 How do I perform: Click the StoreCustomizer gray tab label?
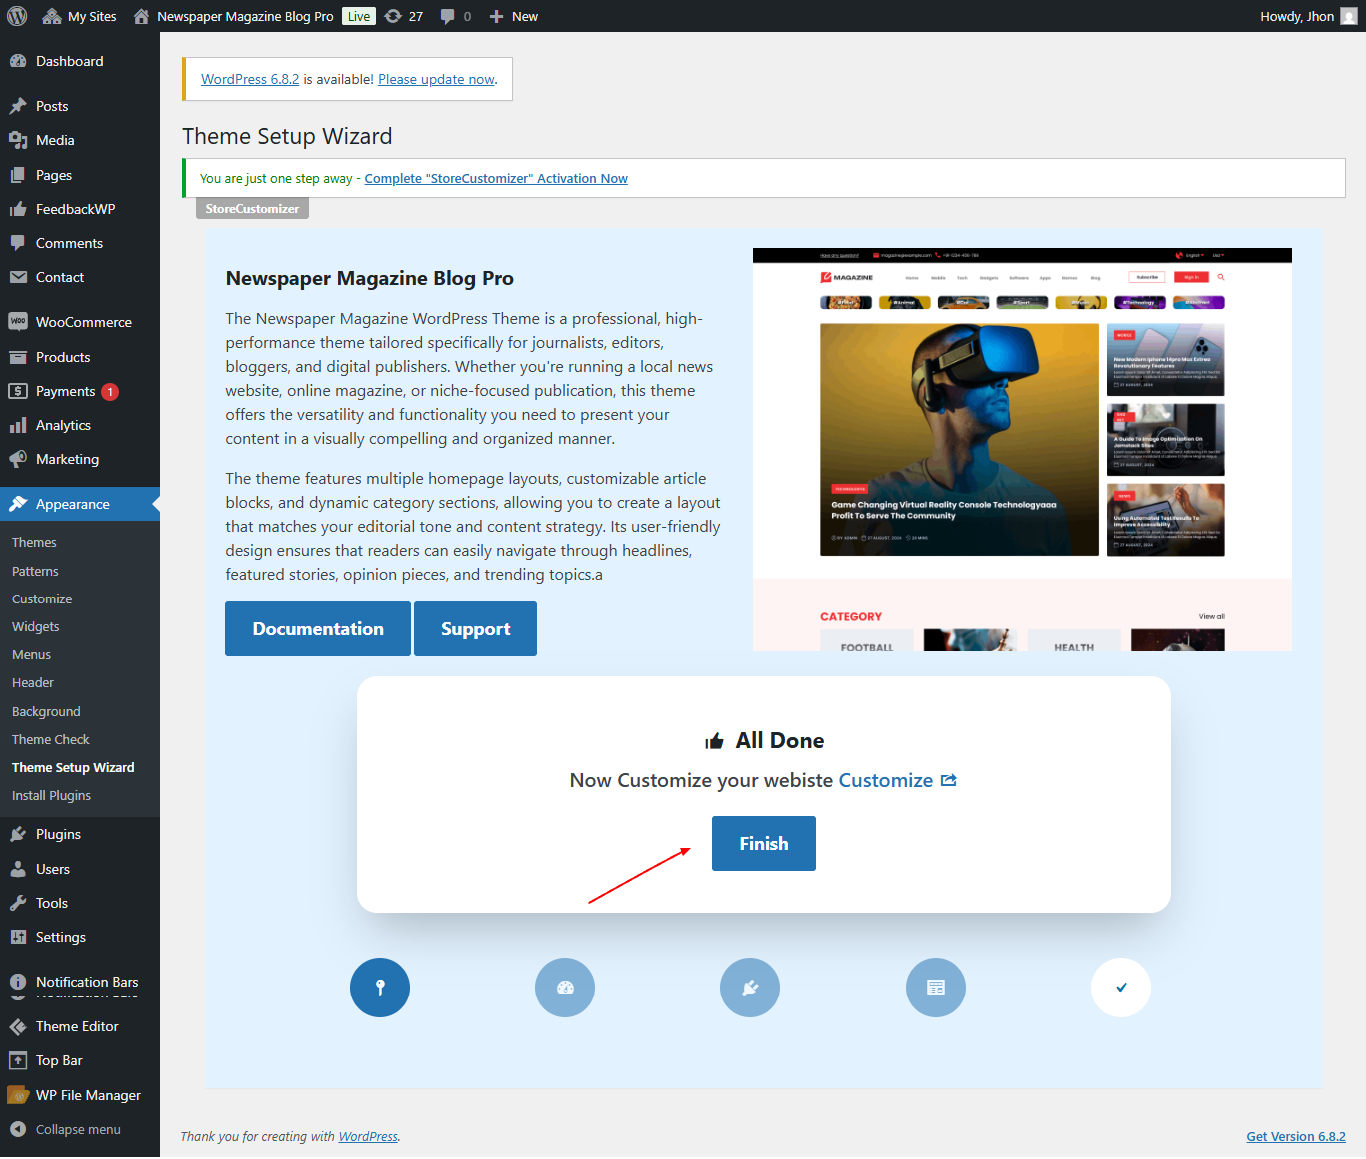tap(252, 208)
